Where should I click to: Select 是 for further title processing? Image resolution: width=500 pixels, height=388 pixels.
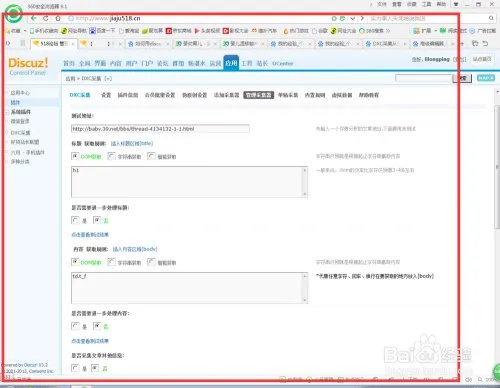75,220
